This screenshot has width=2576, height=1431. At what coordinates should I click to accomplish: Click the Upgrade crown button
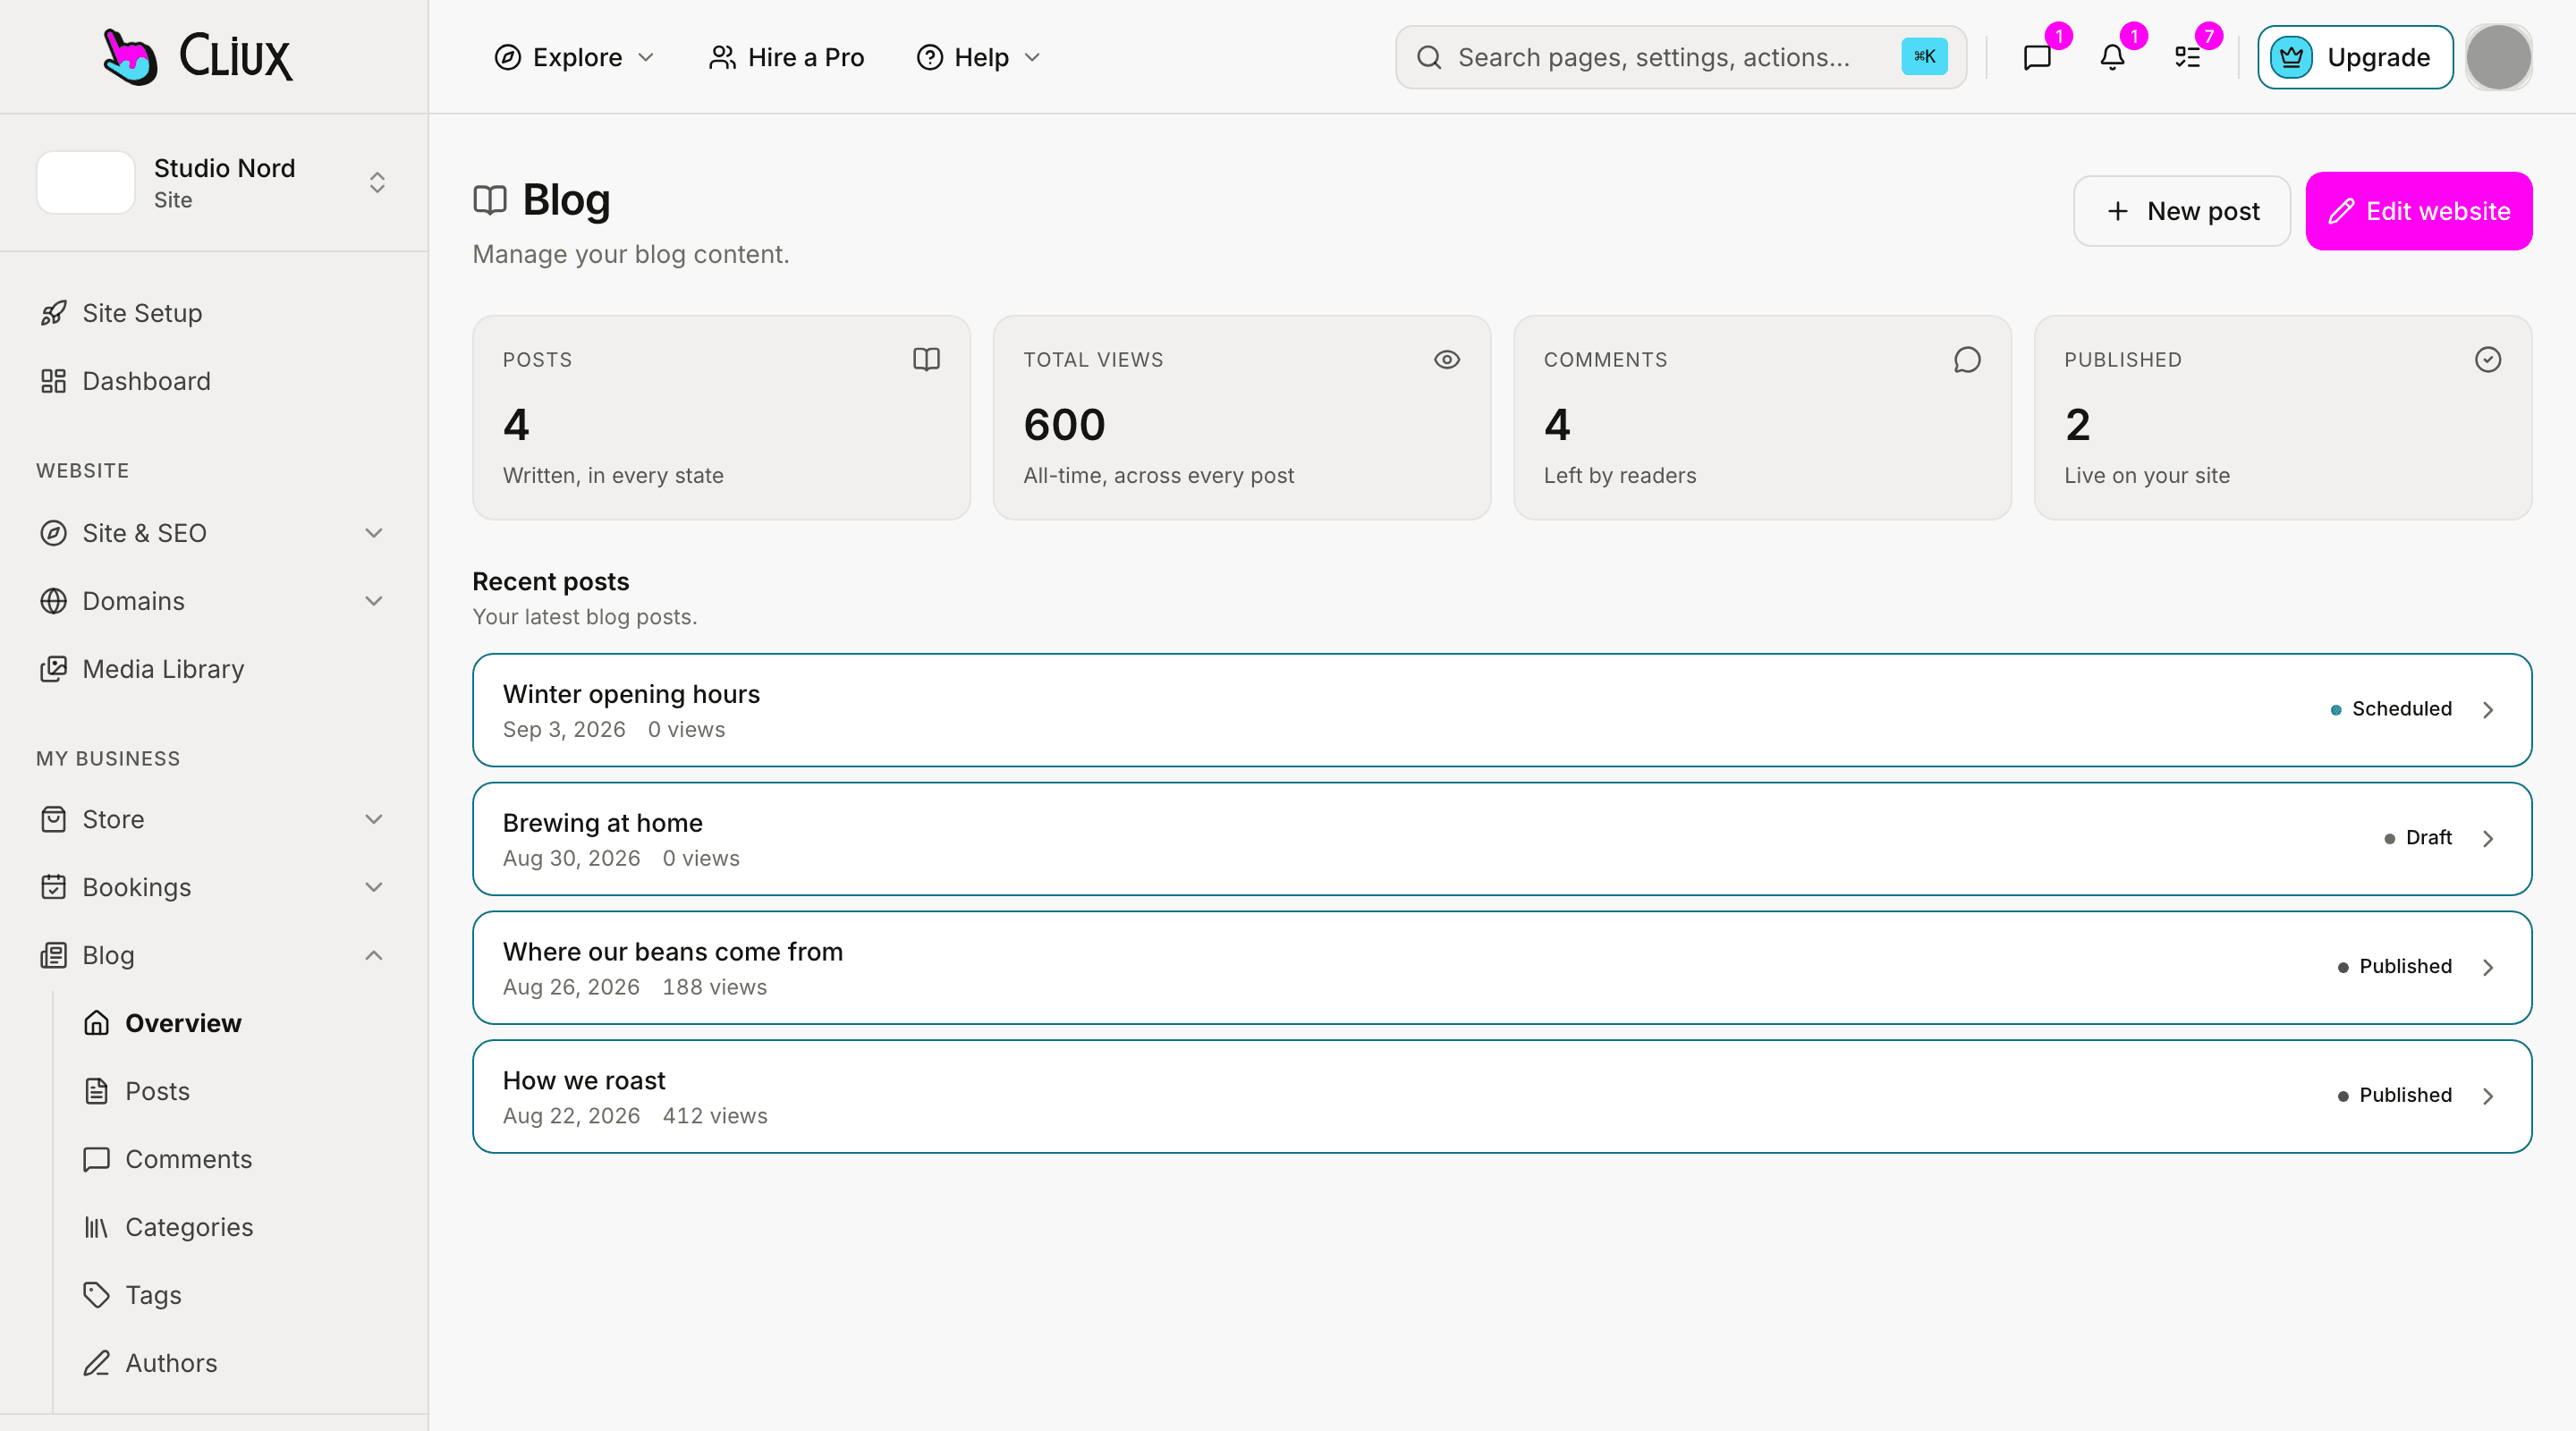click(x=2354, y=57)
